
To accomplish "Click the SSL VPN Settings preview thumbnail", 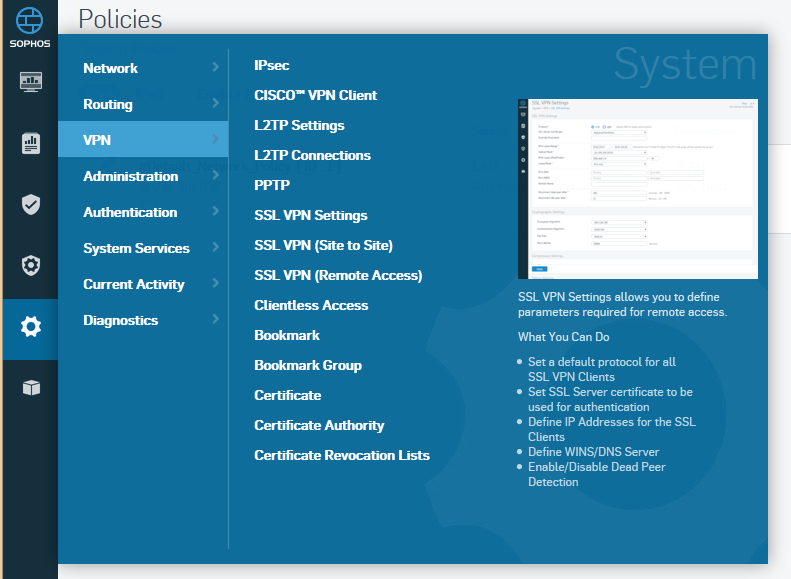I will point(638,189).
